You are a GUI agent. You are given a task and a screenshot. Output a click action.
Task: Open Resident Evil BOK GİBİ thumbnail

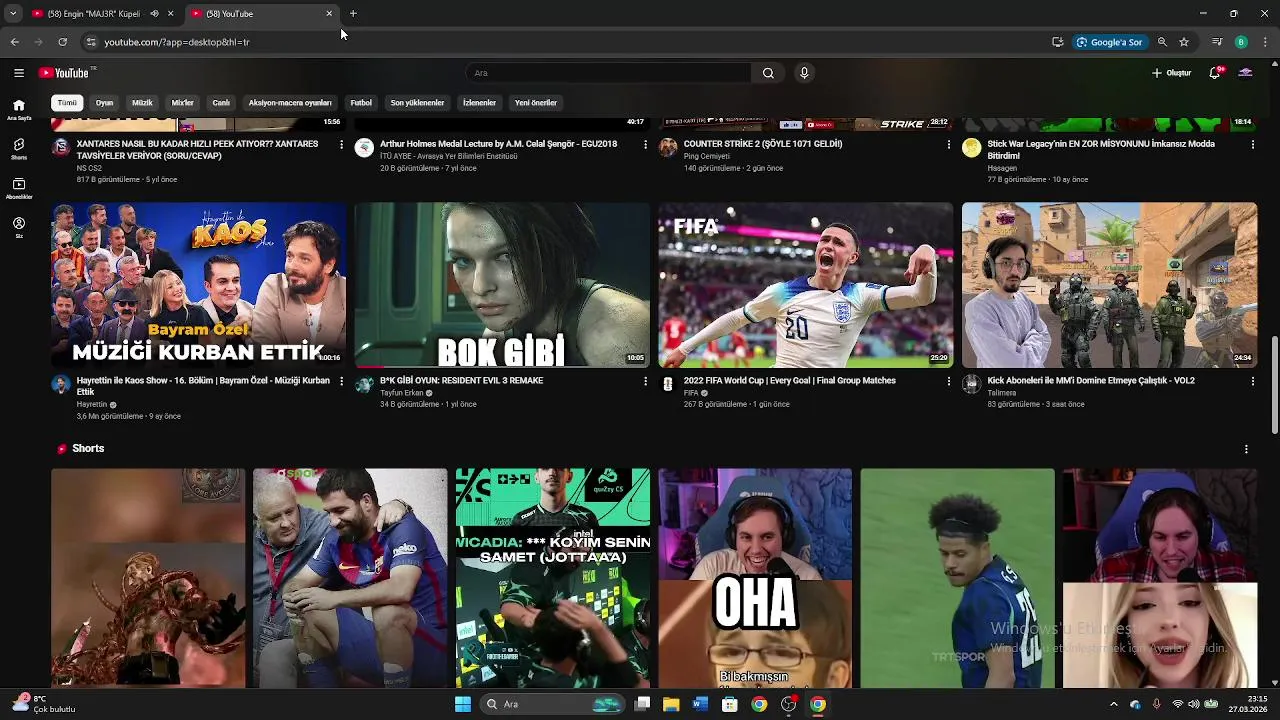tap(502, 285)
